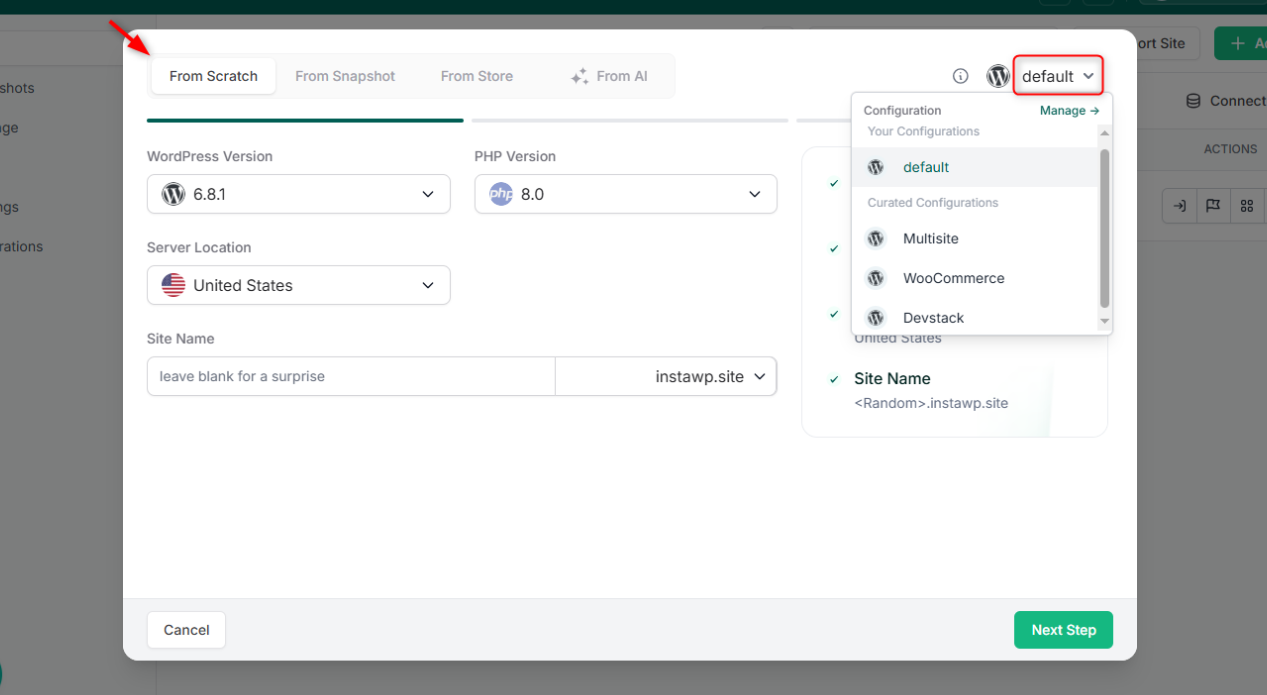Click the WordPress icon beside Multisite
1267x695 pixels.
click(x=875, y=238)
